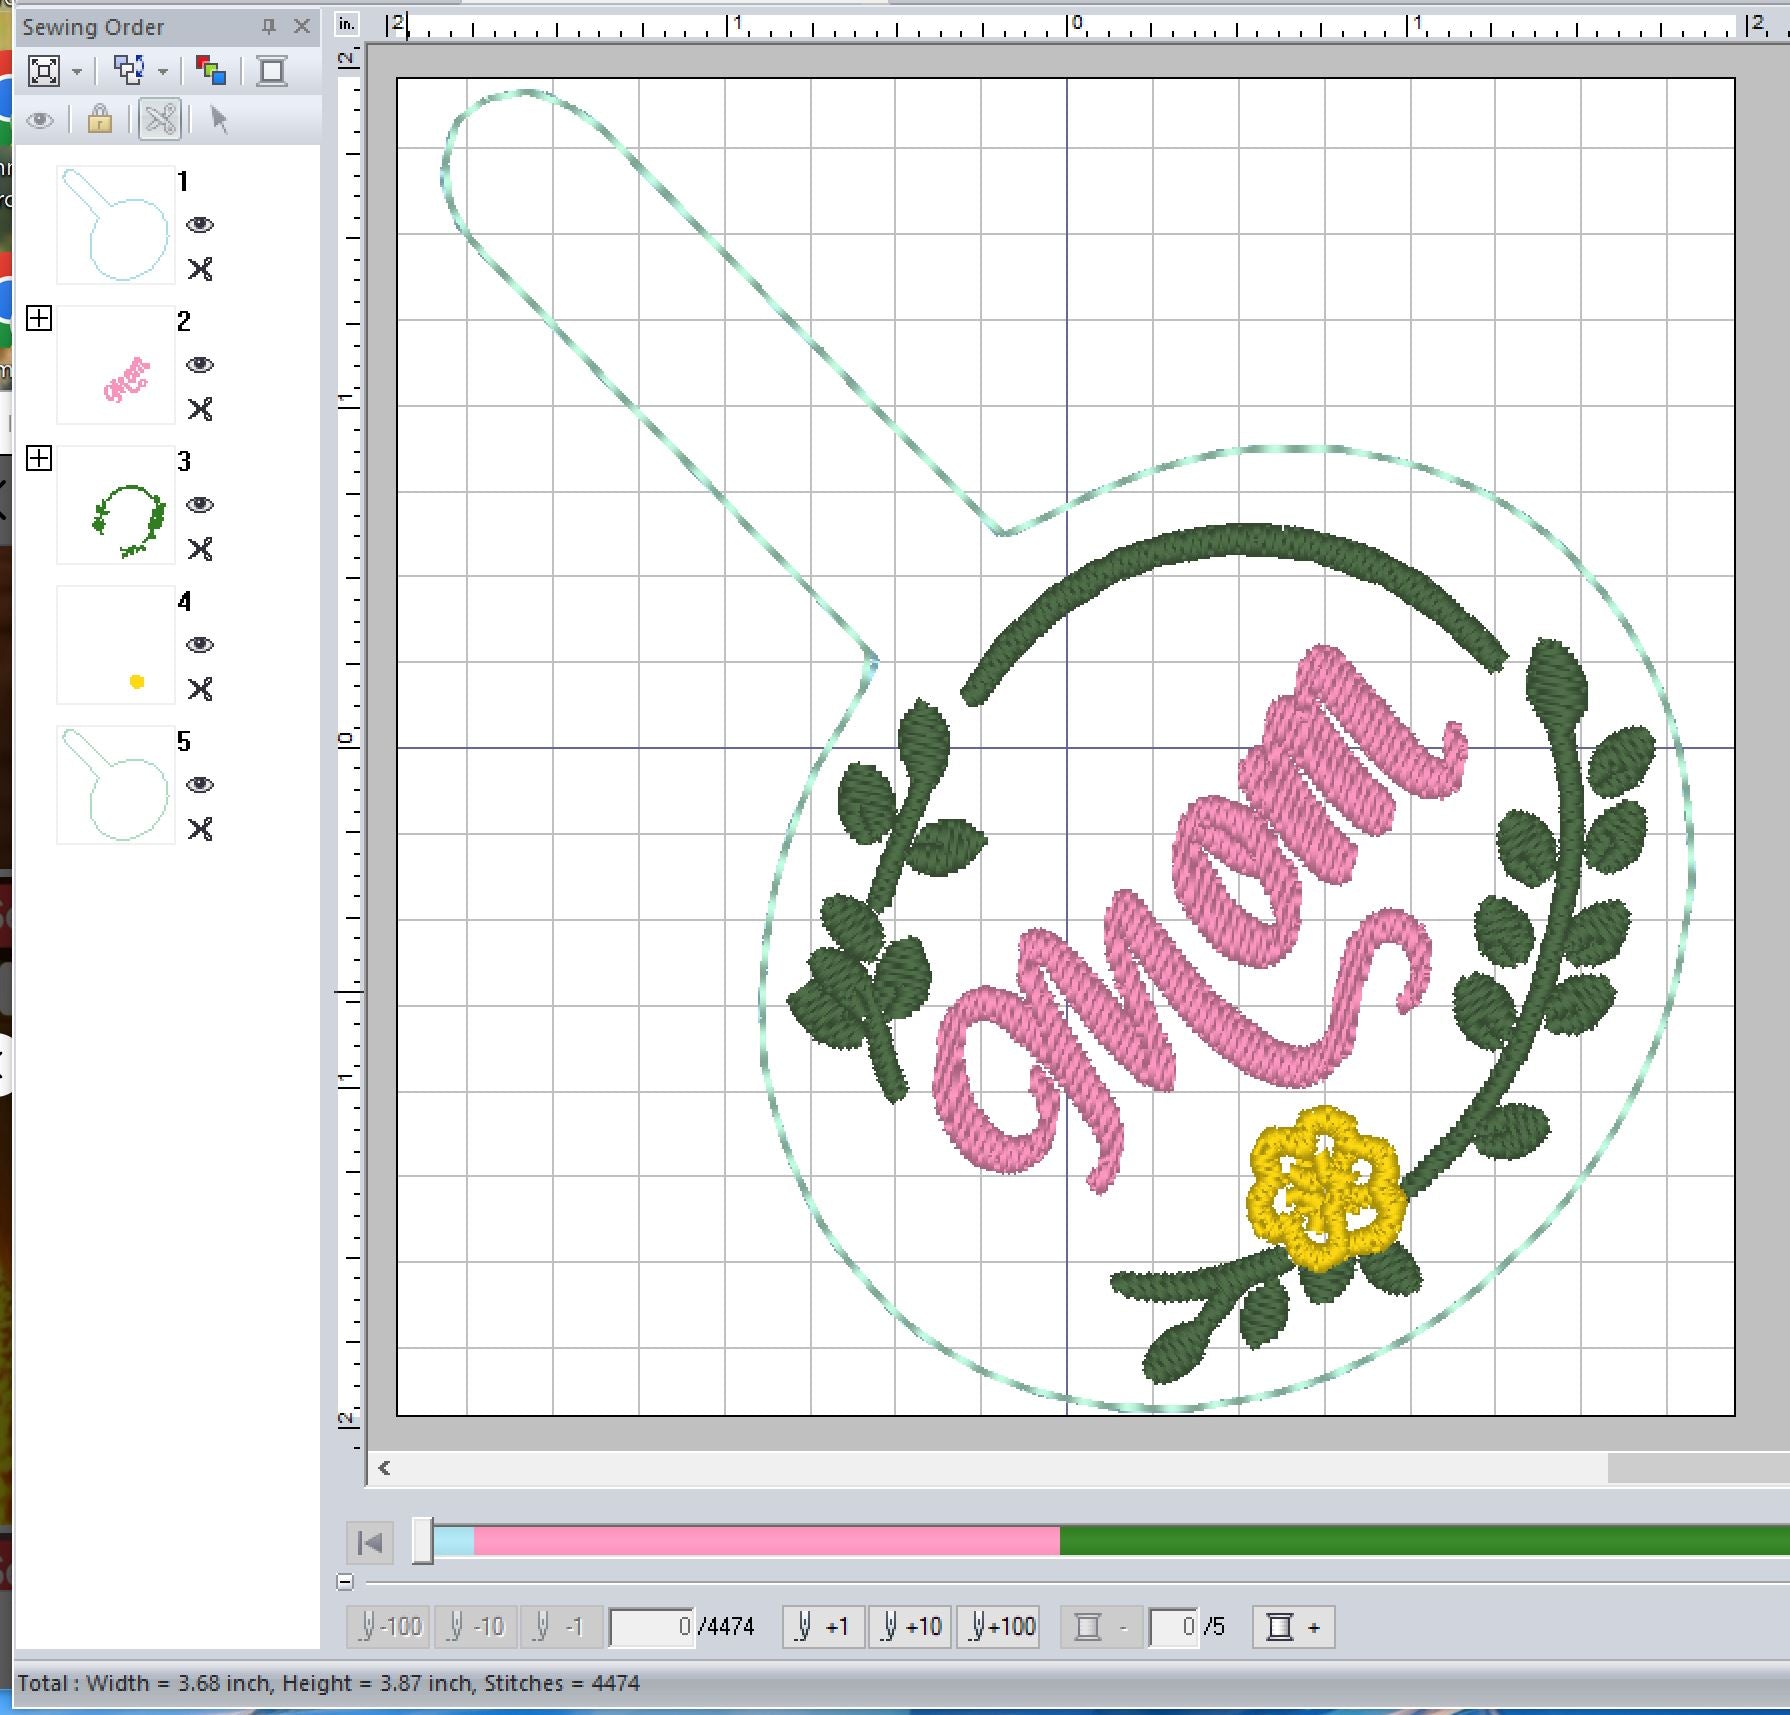
Task: Toggle visibility of final outline item 5
Action: pos(200,785)
